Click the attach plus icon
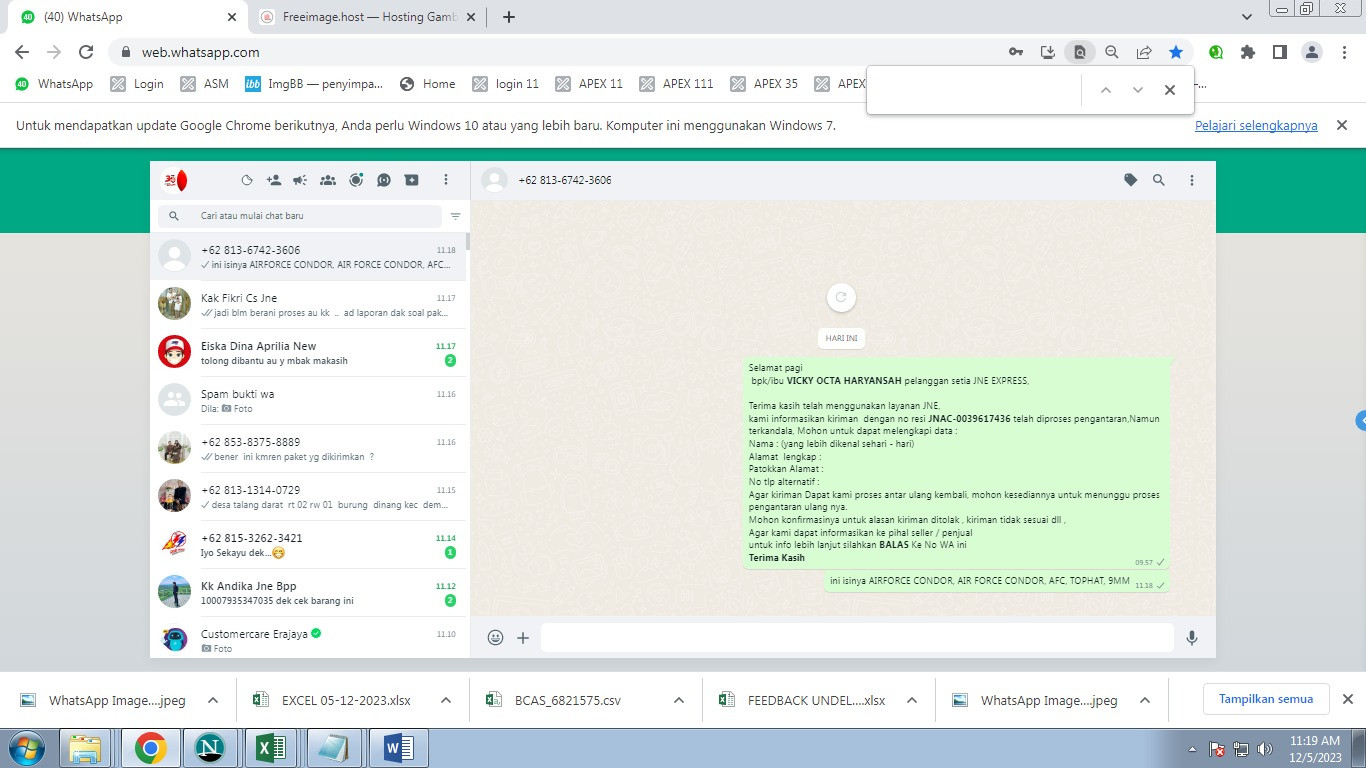 pos(523,638)
